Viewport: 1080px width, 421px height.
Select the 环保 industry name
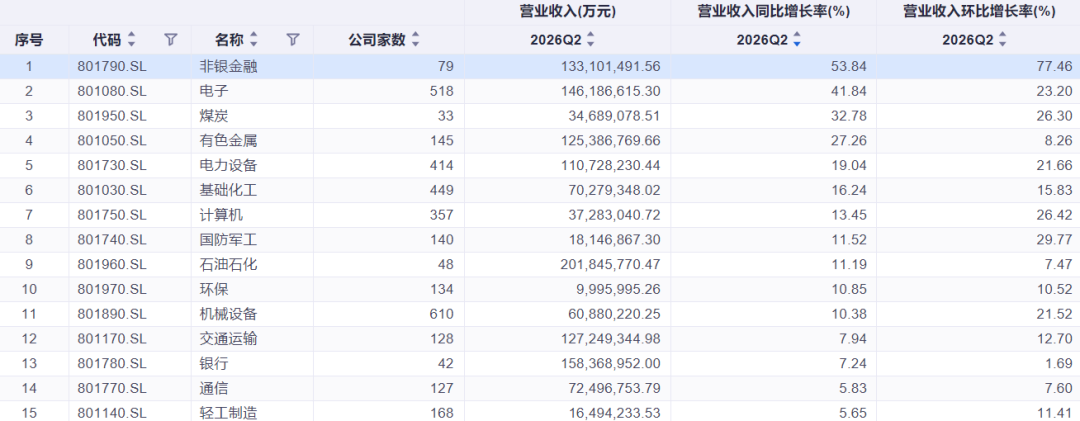click(x=214, y=289)
